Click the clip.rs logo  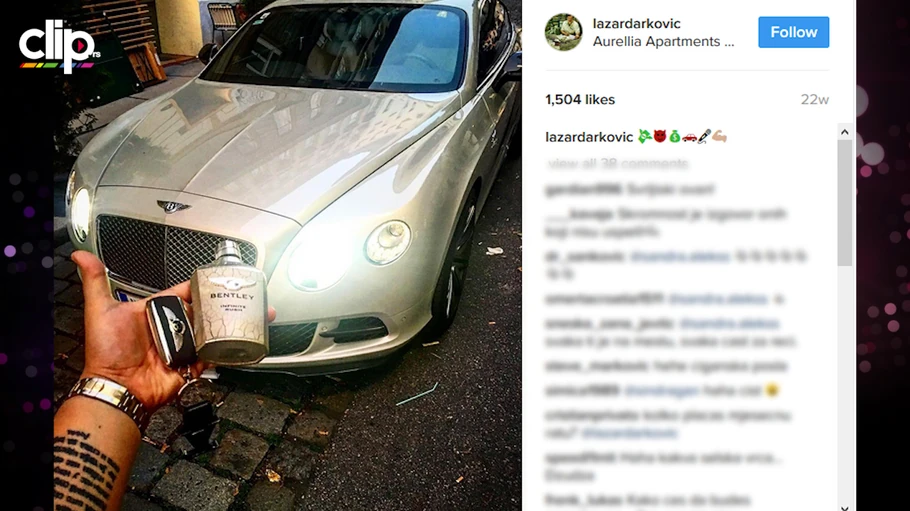[59, 46]
